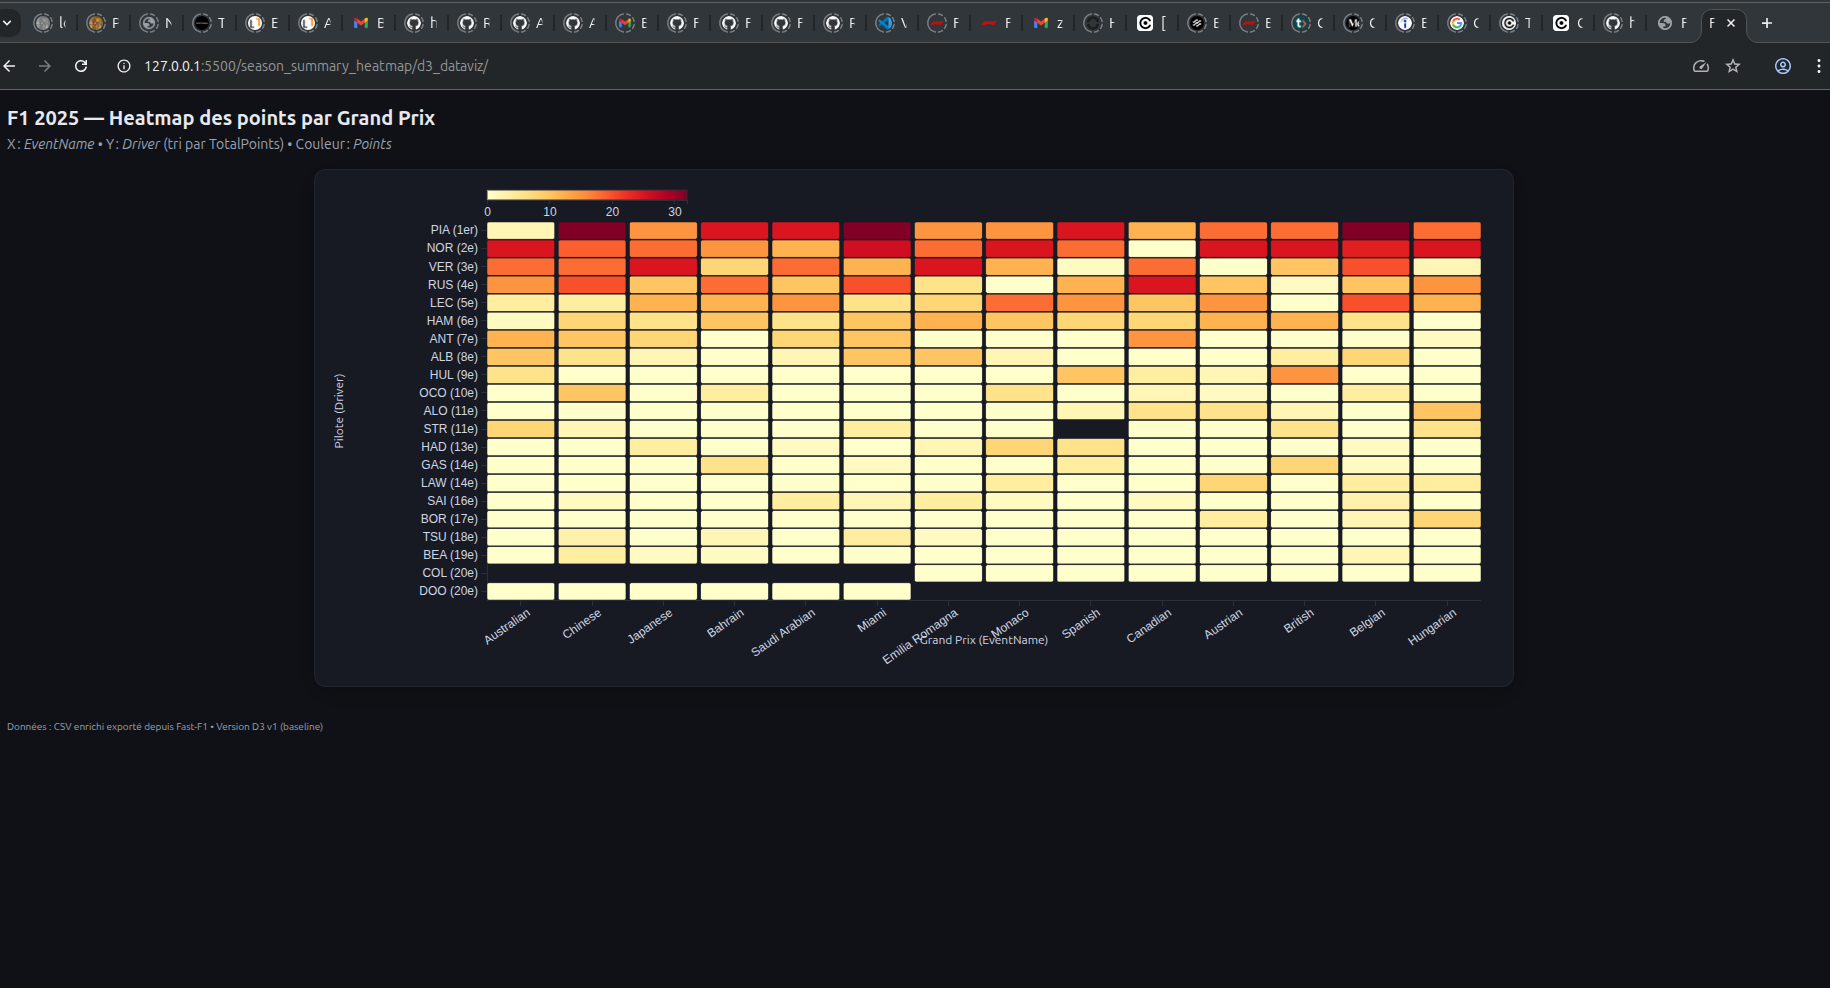Click the DOO (20e) driver label
This screenshot has height=988, width=1830.
pos(448,591)
